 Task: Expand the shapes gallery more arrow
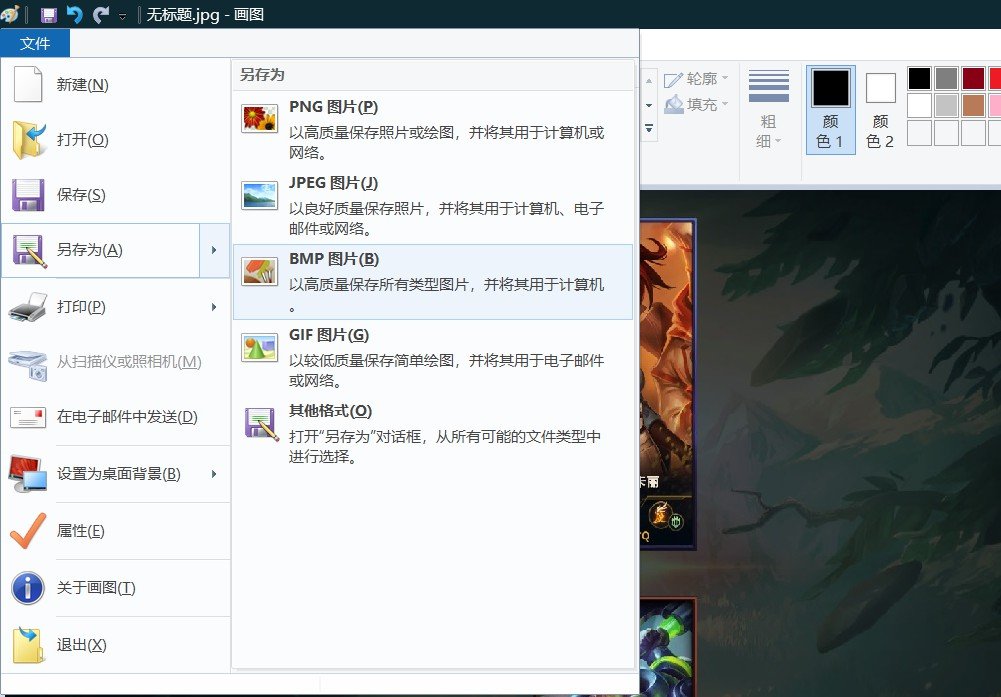(649, 129)
